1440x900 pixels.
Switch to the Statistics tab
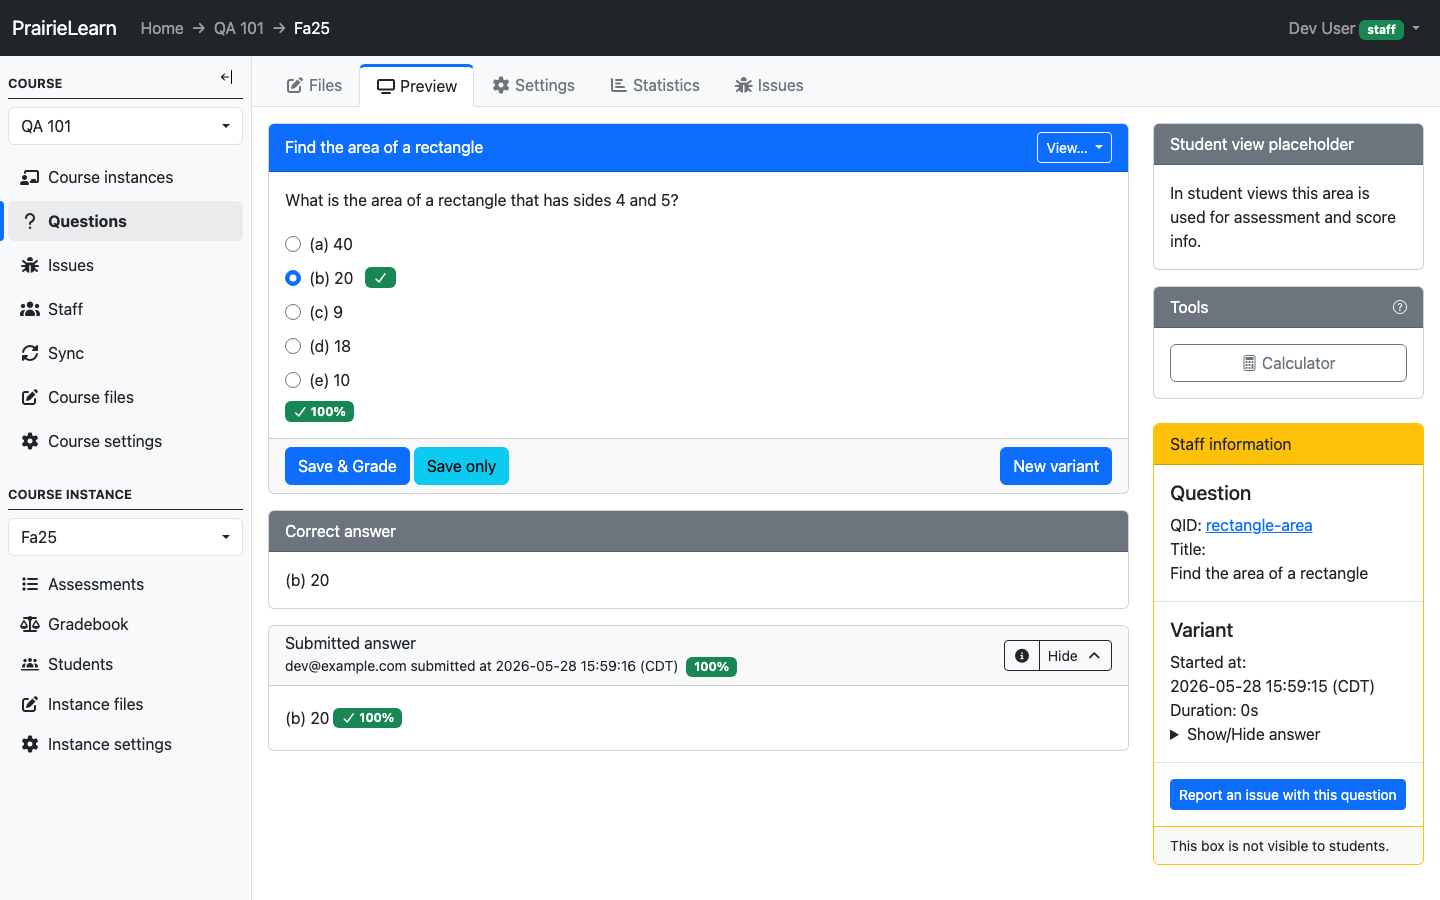click(x=655, y=86)
